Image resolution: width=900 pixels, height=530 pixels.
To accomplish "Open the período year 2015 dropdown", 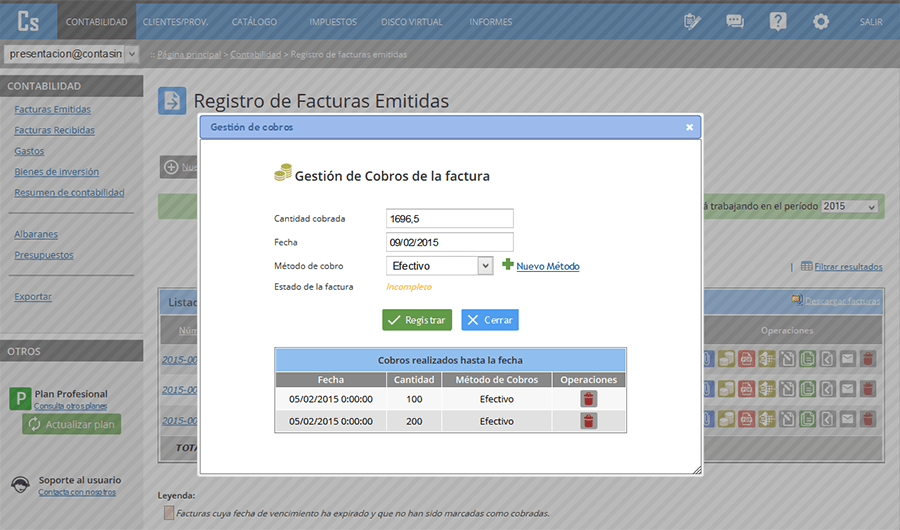I will click(x=849, y=206).
